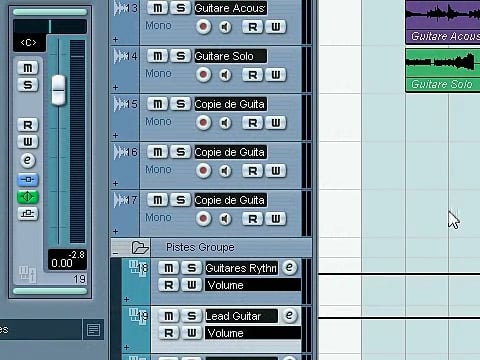Select the Guitare Solo track name field
This screenshot has width=480, height=360.
pyautogui.click(x=231, y=56)
